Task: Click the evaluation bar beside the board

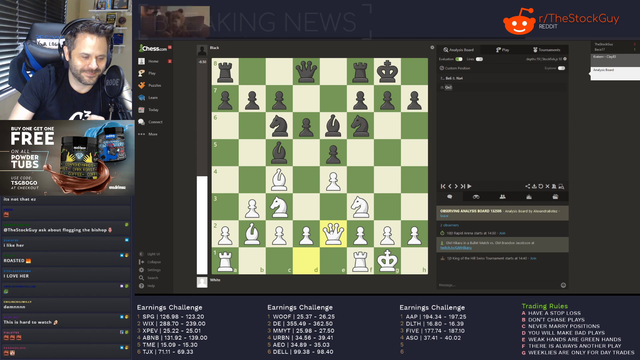Action: 202,166
